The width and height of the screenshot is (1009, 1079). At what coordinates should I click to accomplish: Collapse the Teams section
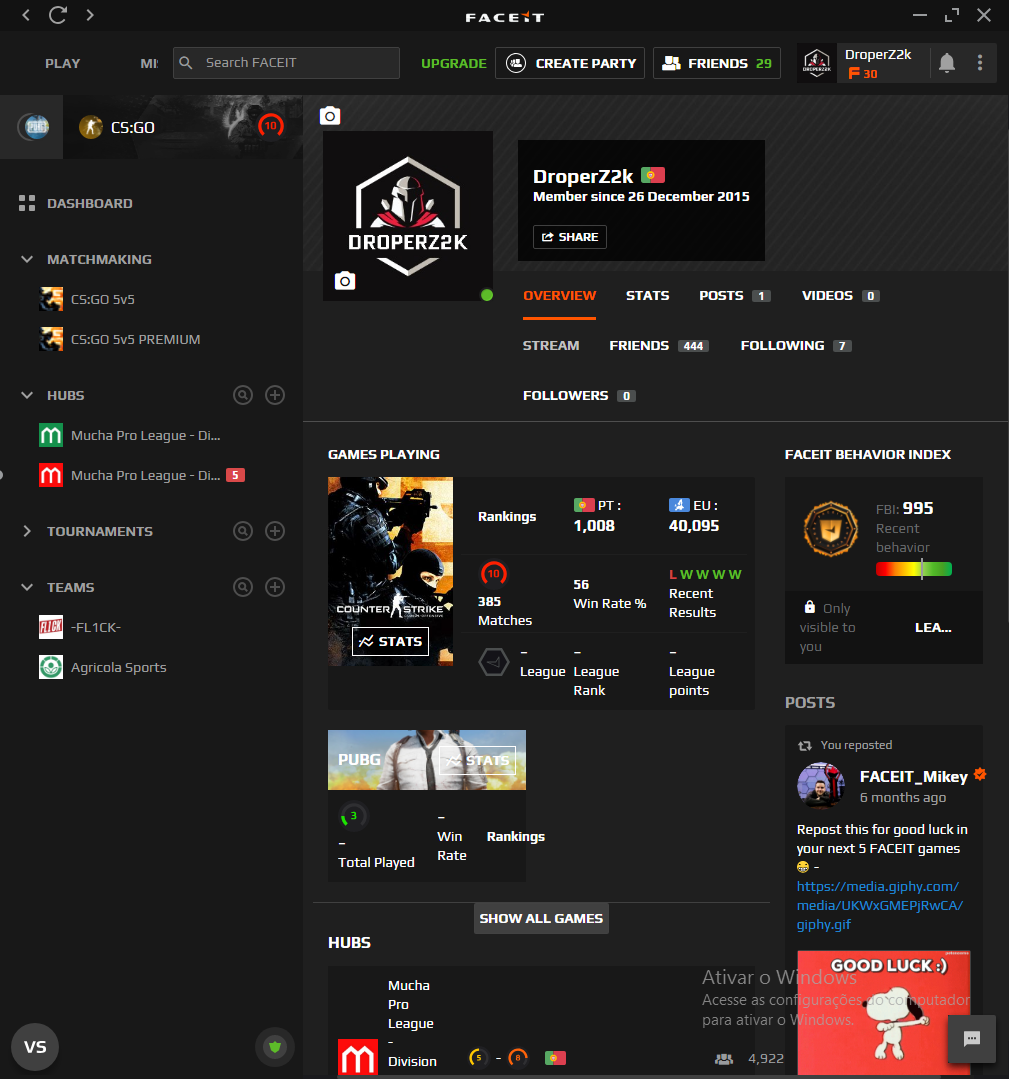point(27,587)
